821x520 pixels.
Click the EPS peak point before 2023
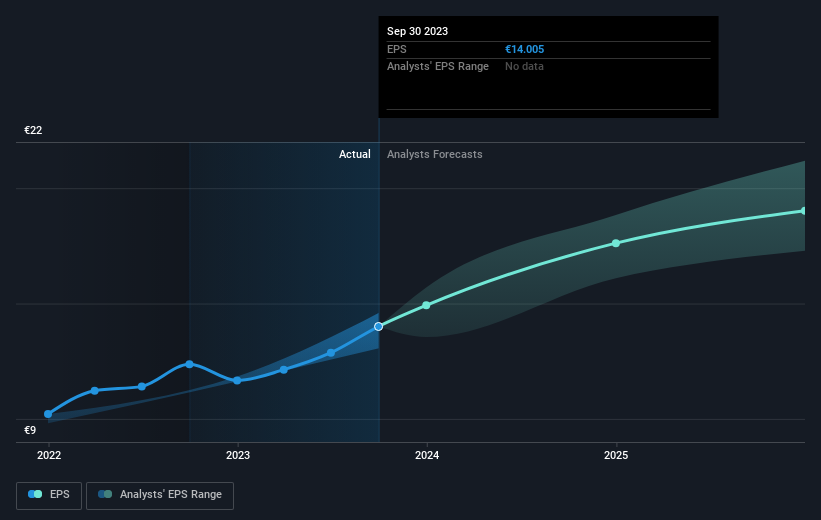pyautogui.click(x=190, y=364)
